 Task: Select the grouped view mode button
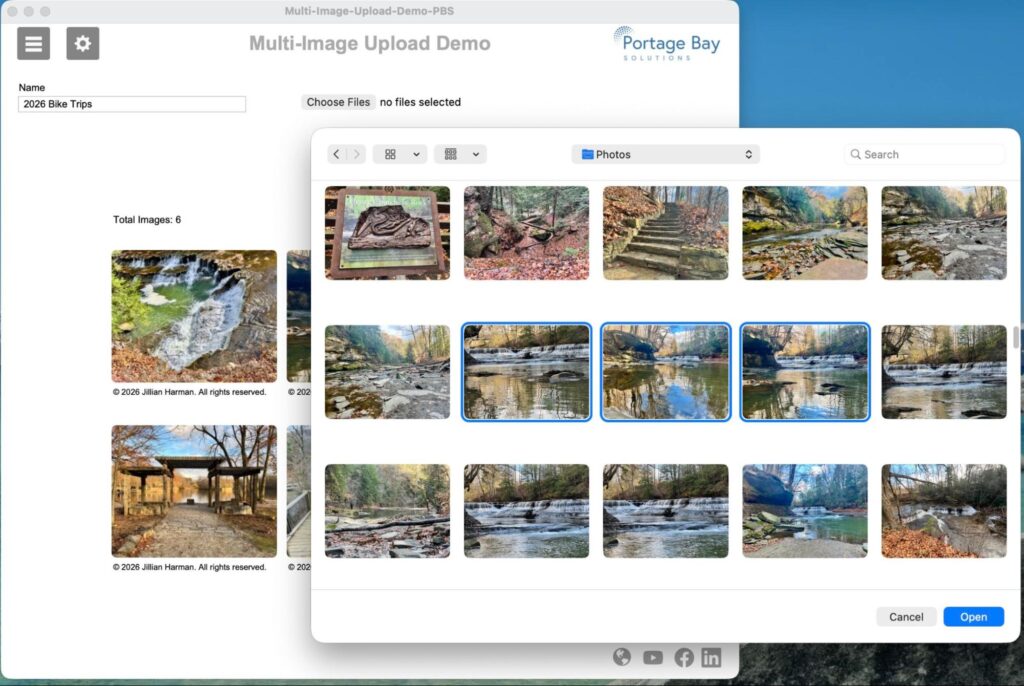(451, 154)
